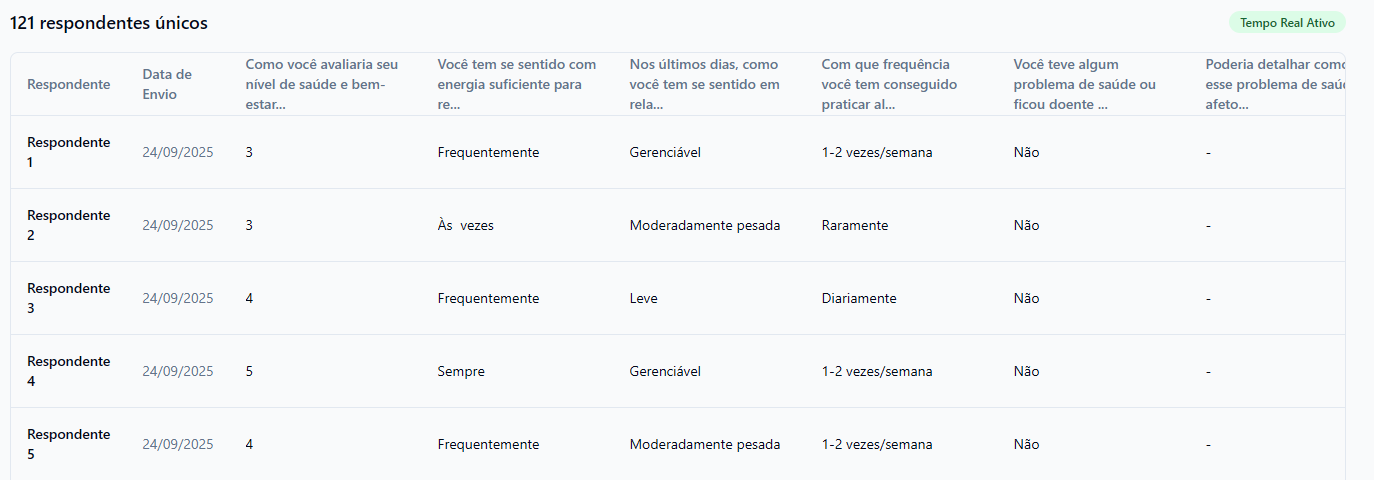Click the "Você teve algum problema de saúde" header

[x=1085, y=84]
